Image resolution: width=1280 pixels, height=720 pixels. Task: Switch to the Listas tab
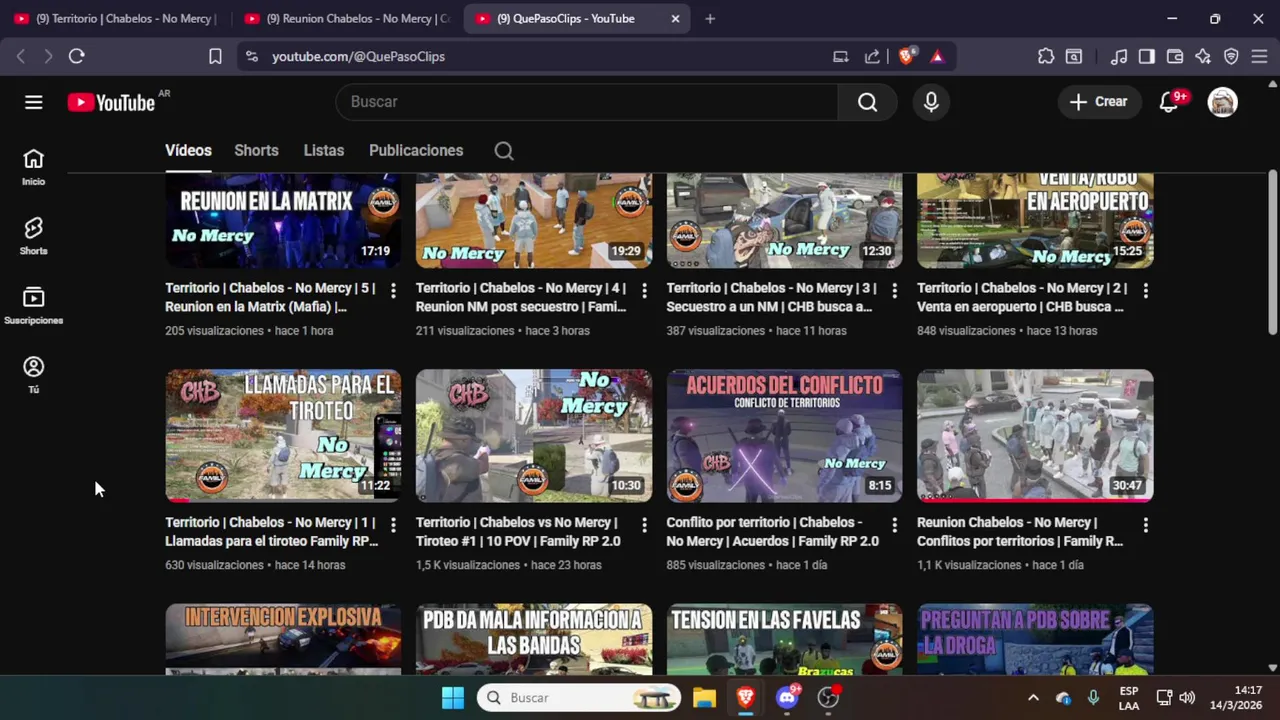click(x=324, y=151)
